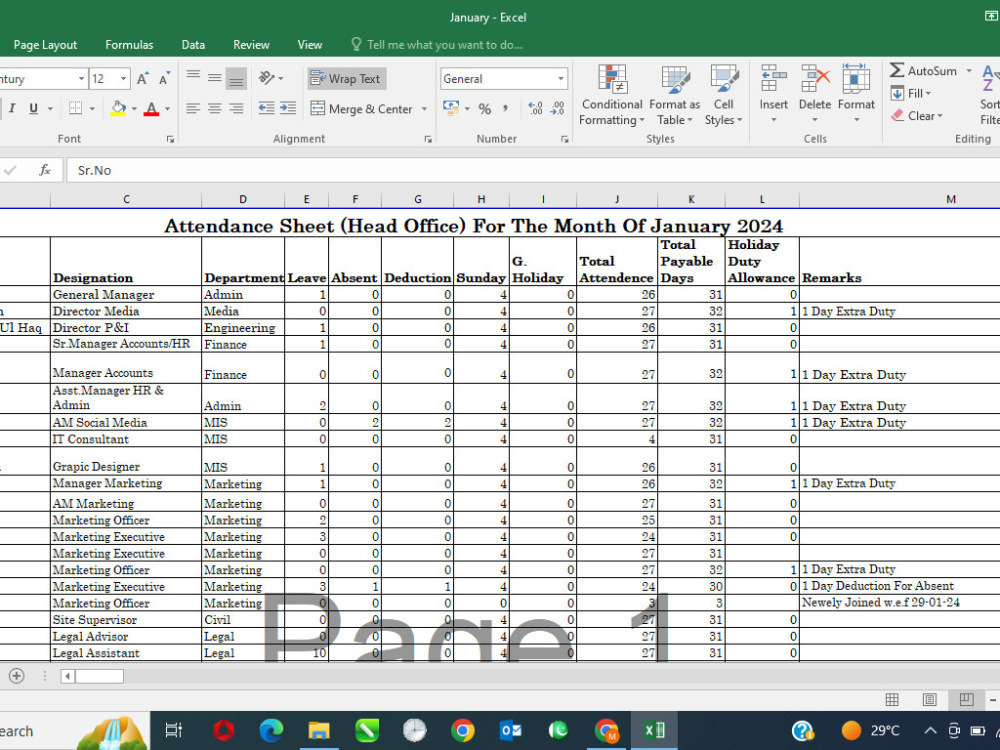Set bottom vertical alignment
Screen dimensions: 1000x750
click(x=236, y=78)
